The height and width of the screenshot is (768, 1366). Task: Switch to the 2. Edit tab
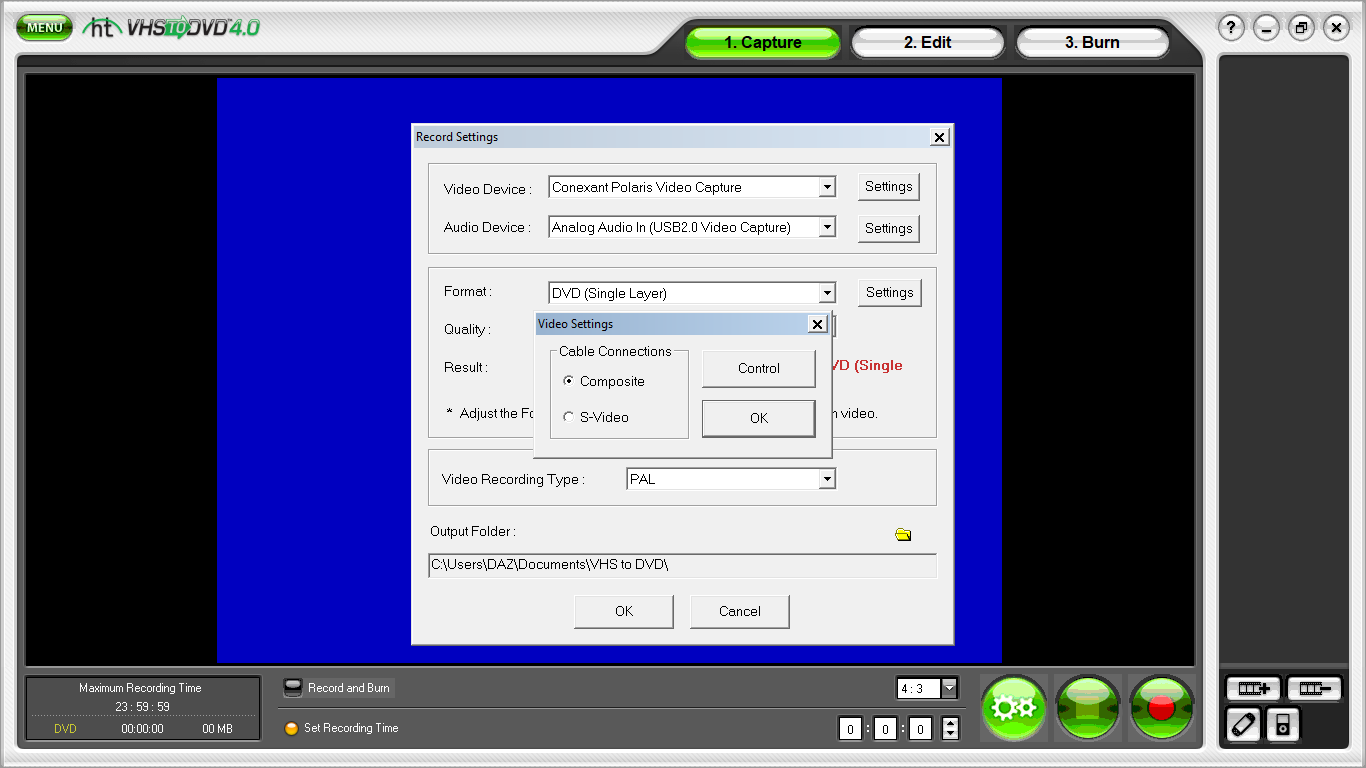coord(927,42)
